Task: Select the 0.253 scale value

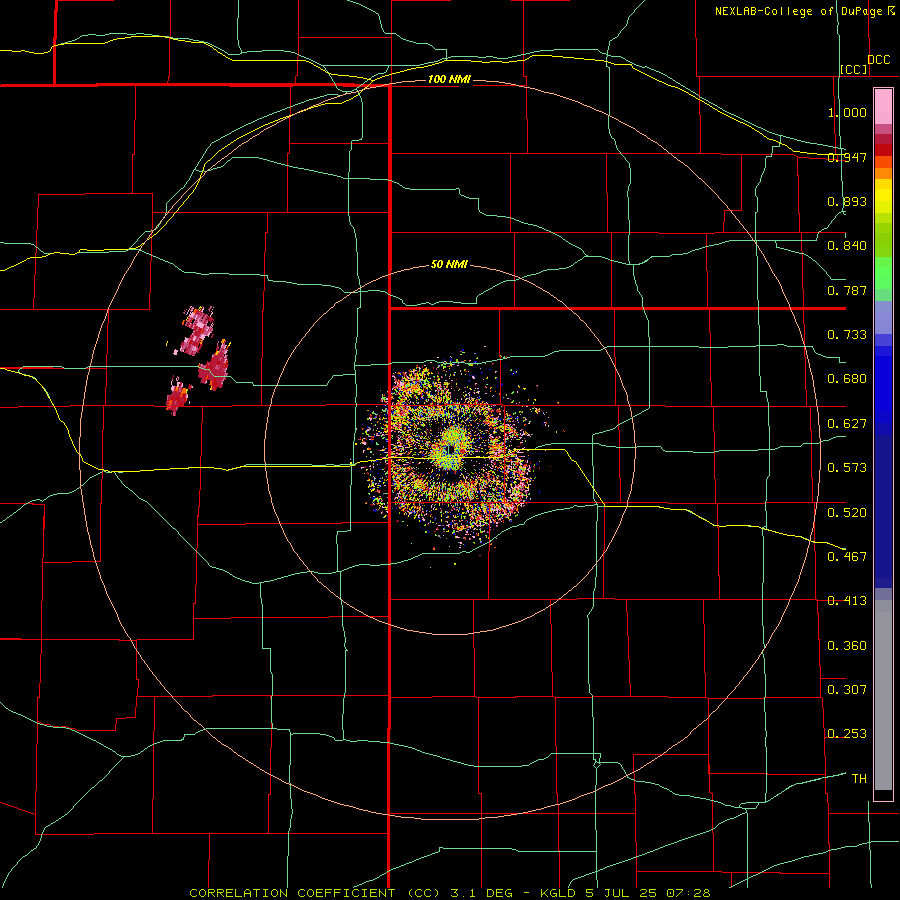Action: click(847, 734)
